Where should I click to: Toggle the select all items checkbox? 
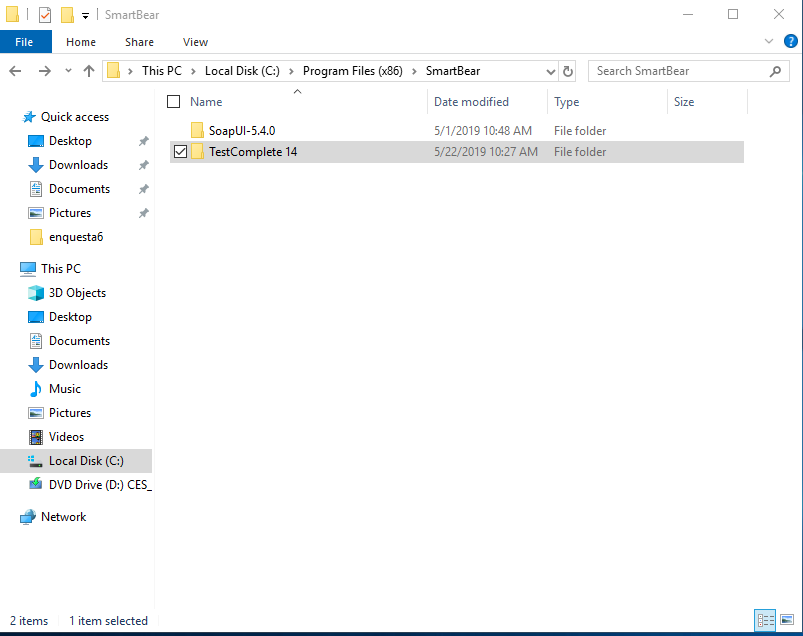click(x=174, y=102)
